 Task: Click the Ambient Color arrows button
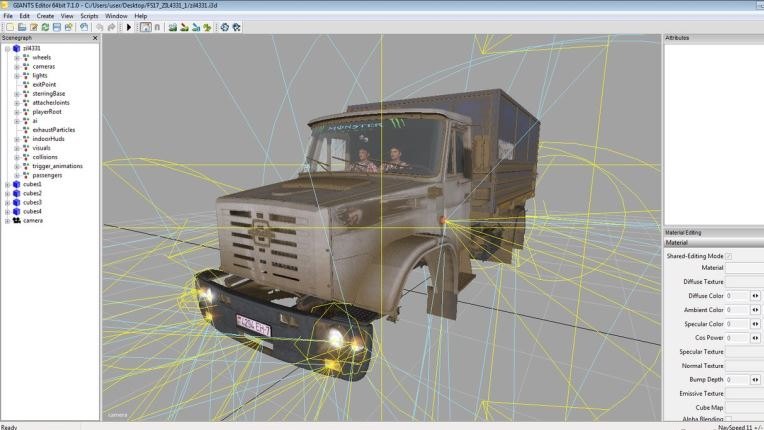click(x=755, y=310)
